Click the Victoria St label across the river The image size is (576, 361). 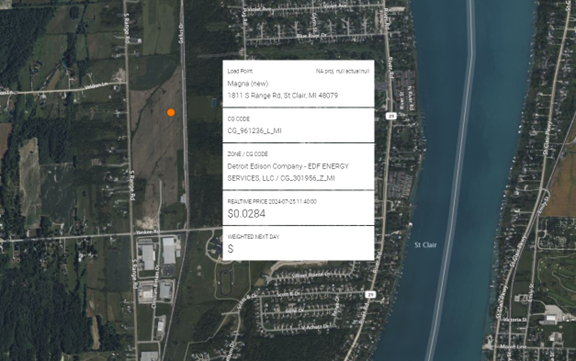[x=516, y=320]
